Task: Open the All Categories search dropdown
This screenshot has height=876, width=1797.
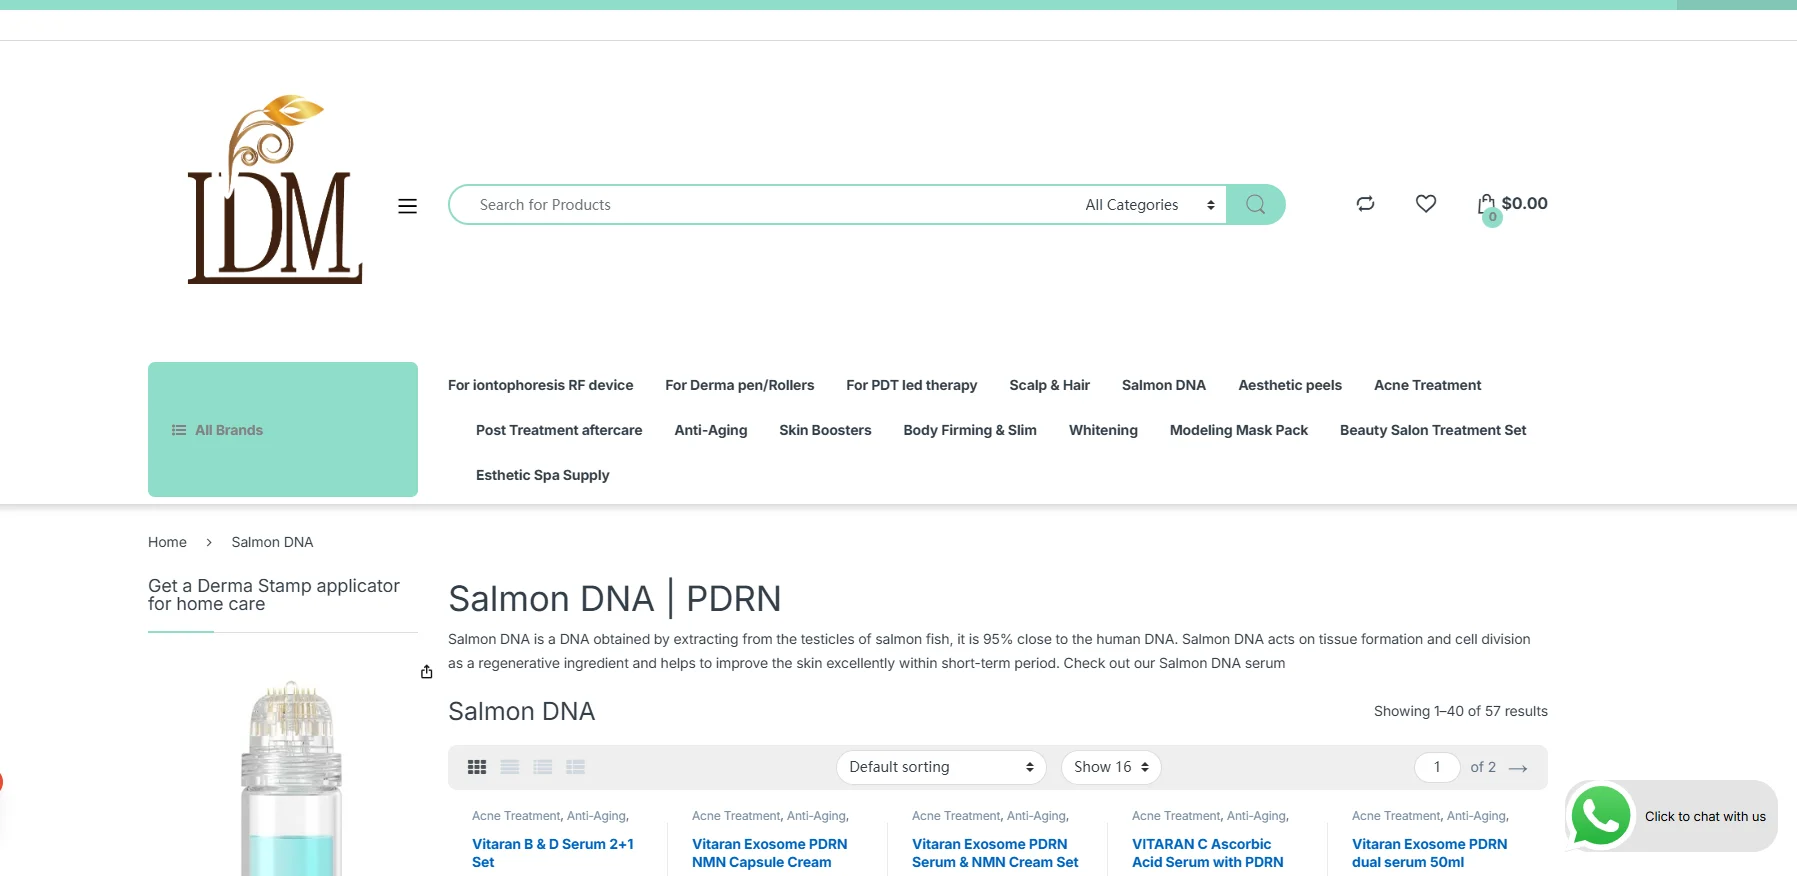Action: [x=1150, y=205]
